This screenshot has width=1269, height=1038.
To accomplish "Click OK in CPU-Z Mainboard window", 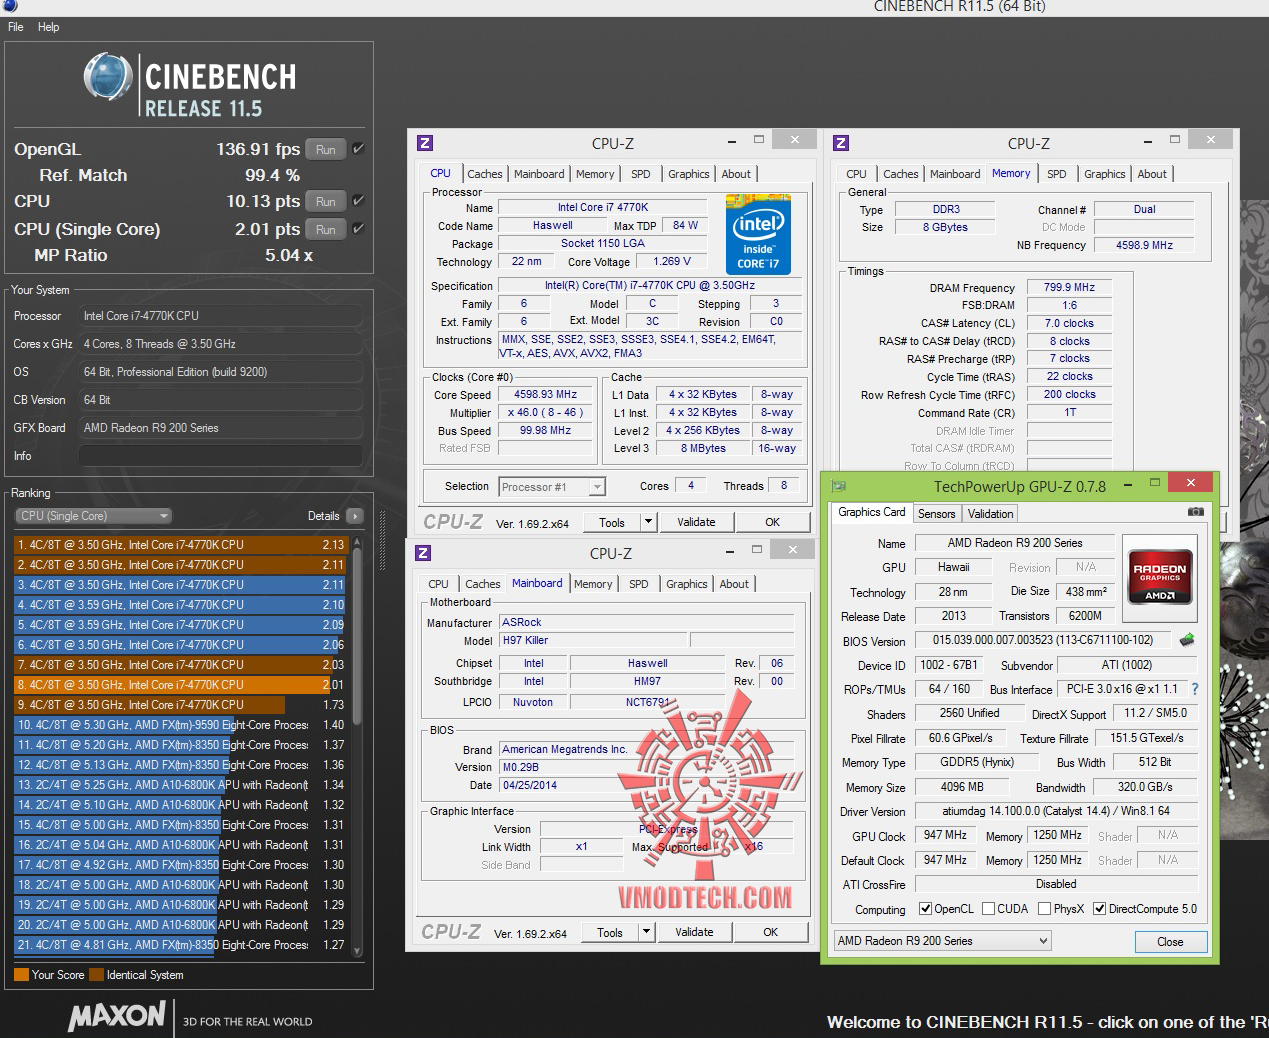I will coord(770,932).
